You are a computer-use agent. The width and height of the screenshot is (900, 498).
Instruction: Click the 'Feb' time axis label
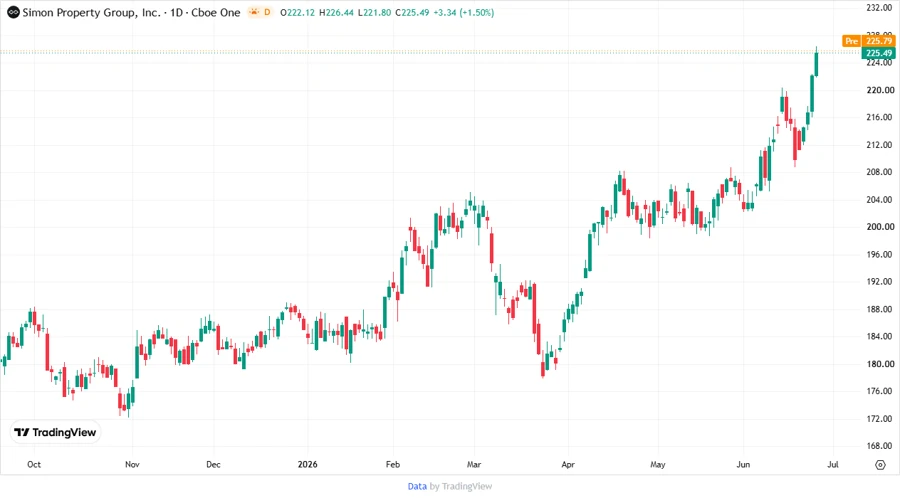coord(393,464)
